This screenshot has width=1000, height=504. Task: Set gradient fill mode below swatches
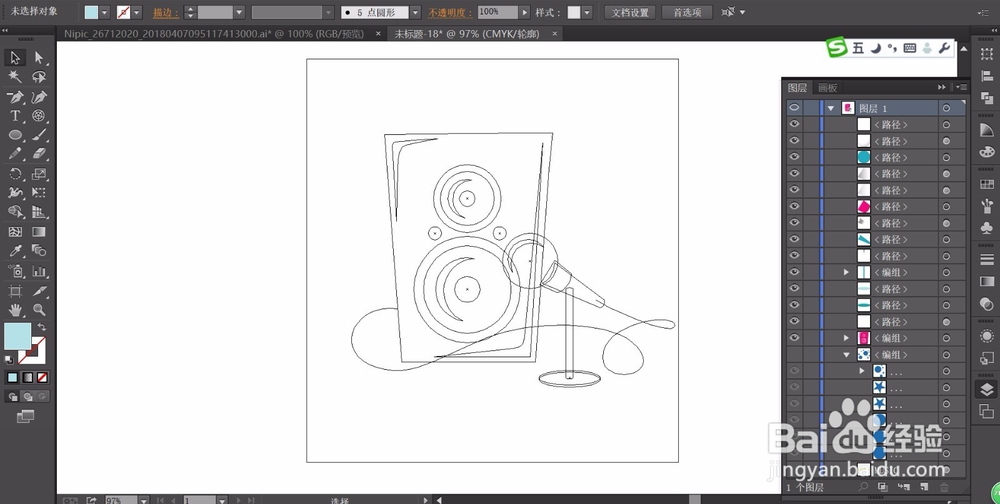[27, 378]
